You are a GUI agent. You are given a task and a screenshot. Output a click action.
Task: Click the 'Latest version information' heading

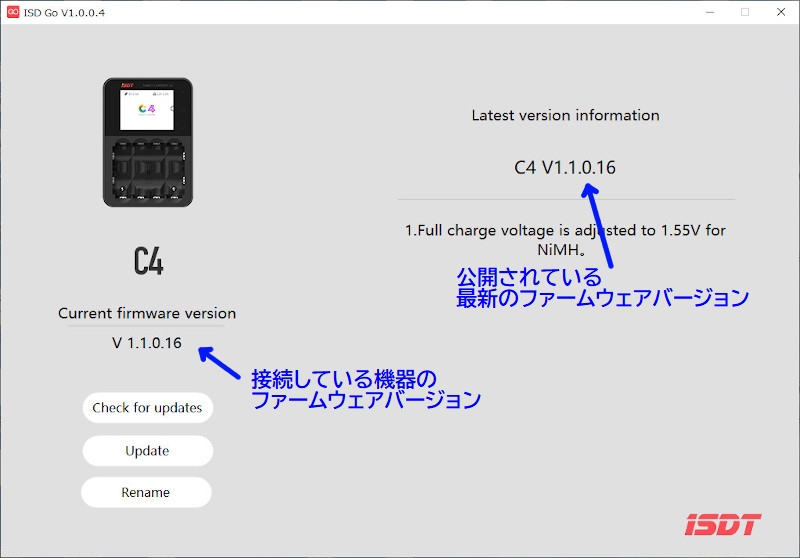click(x=565, y=115)
